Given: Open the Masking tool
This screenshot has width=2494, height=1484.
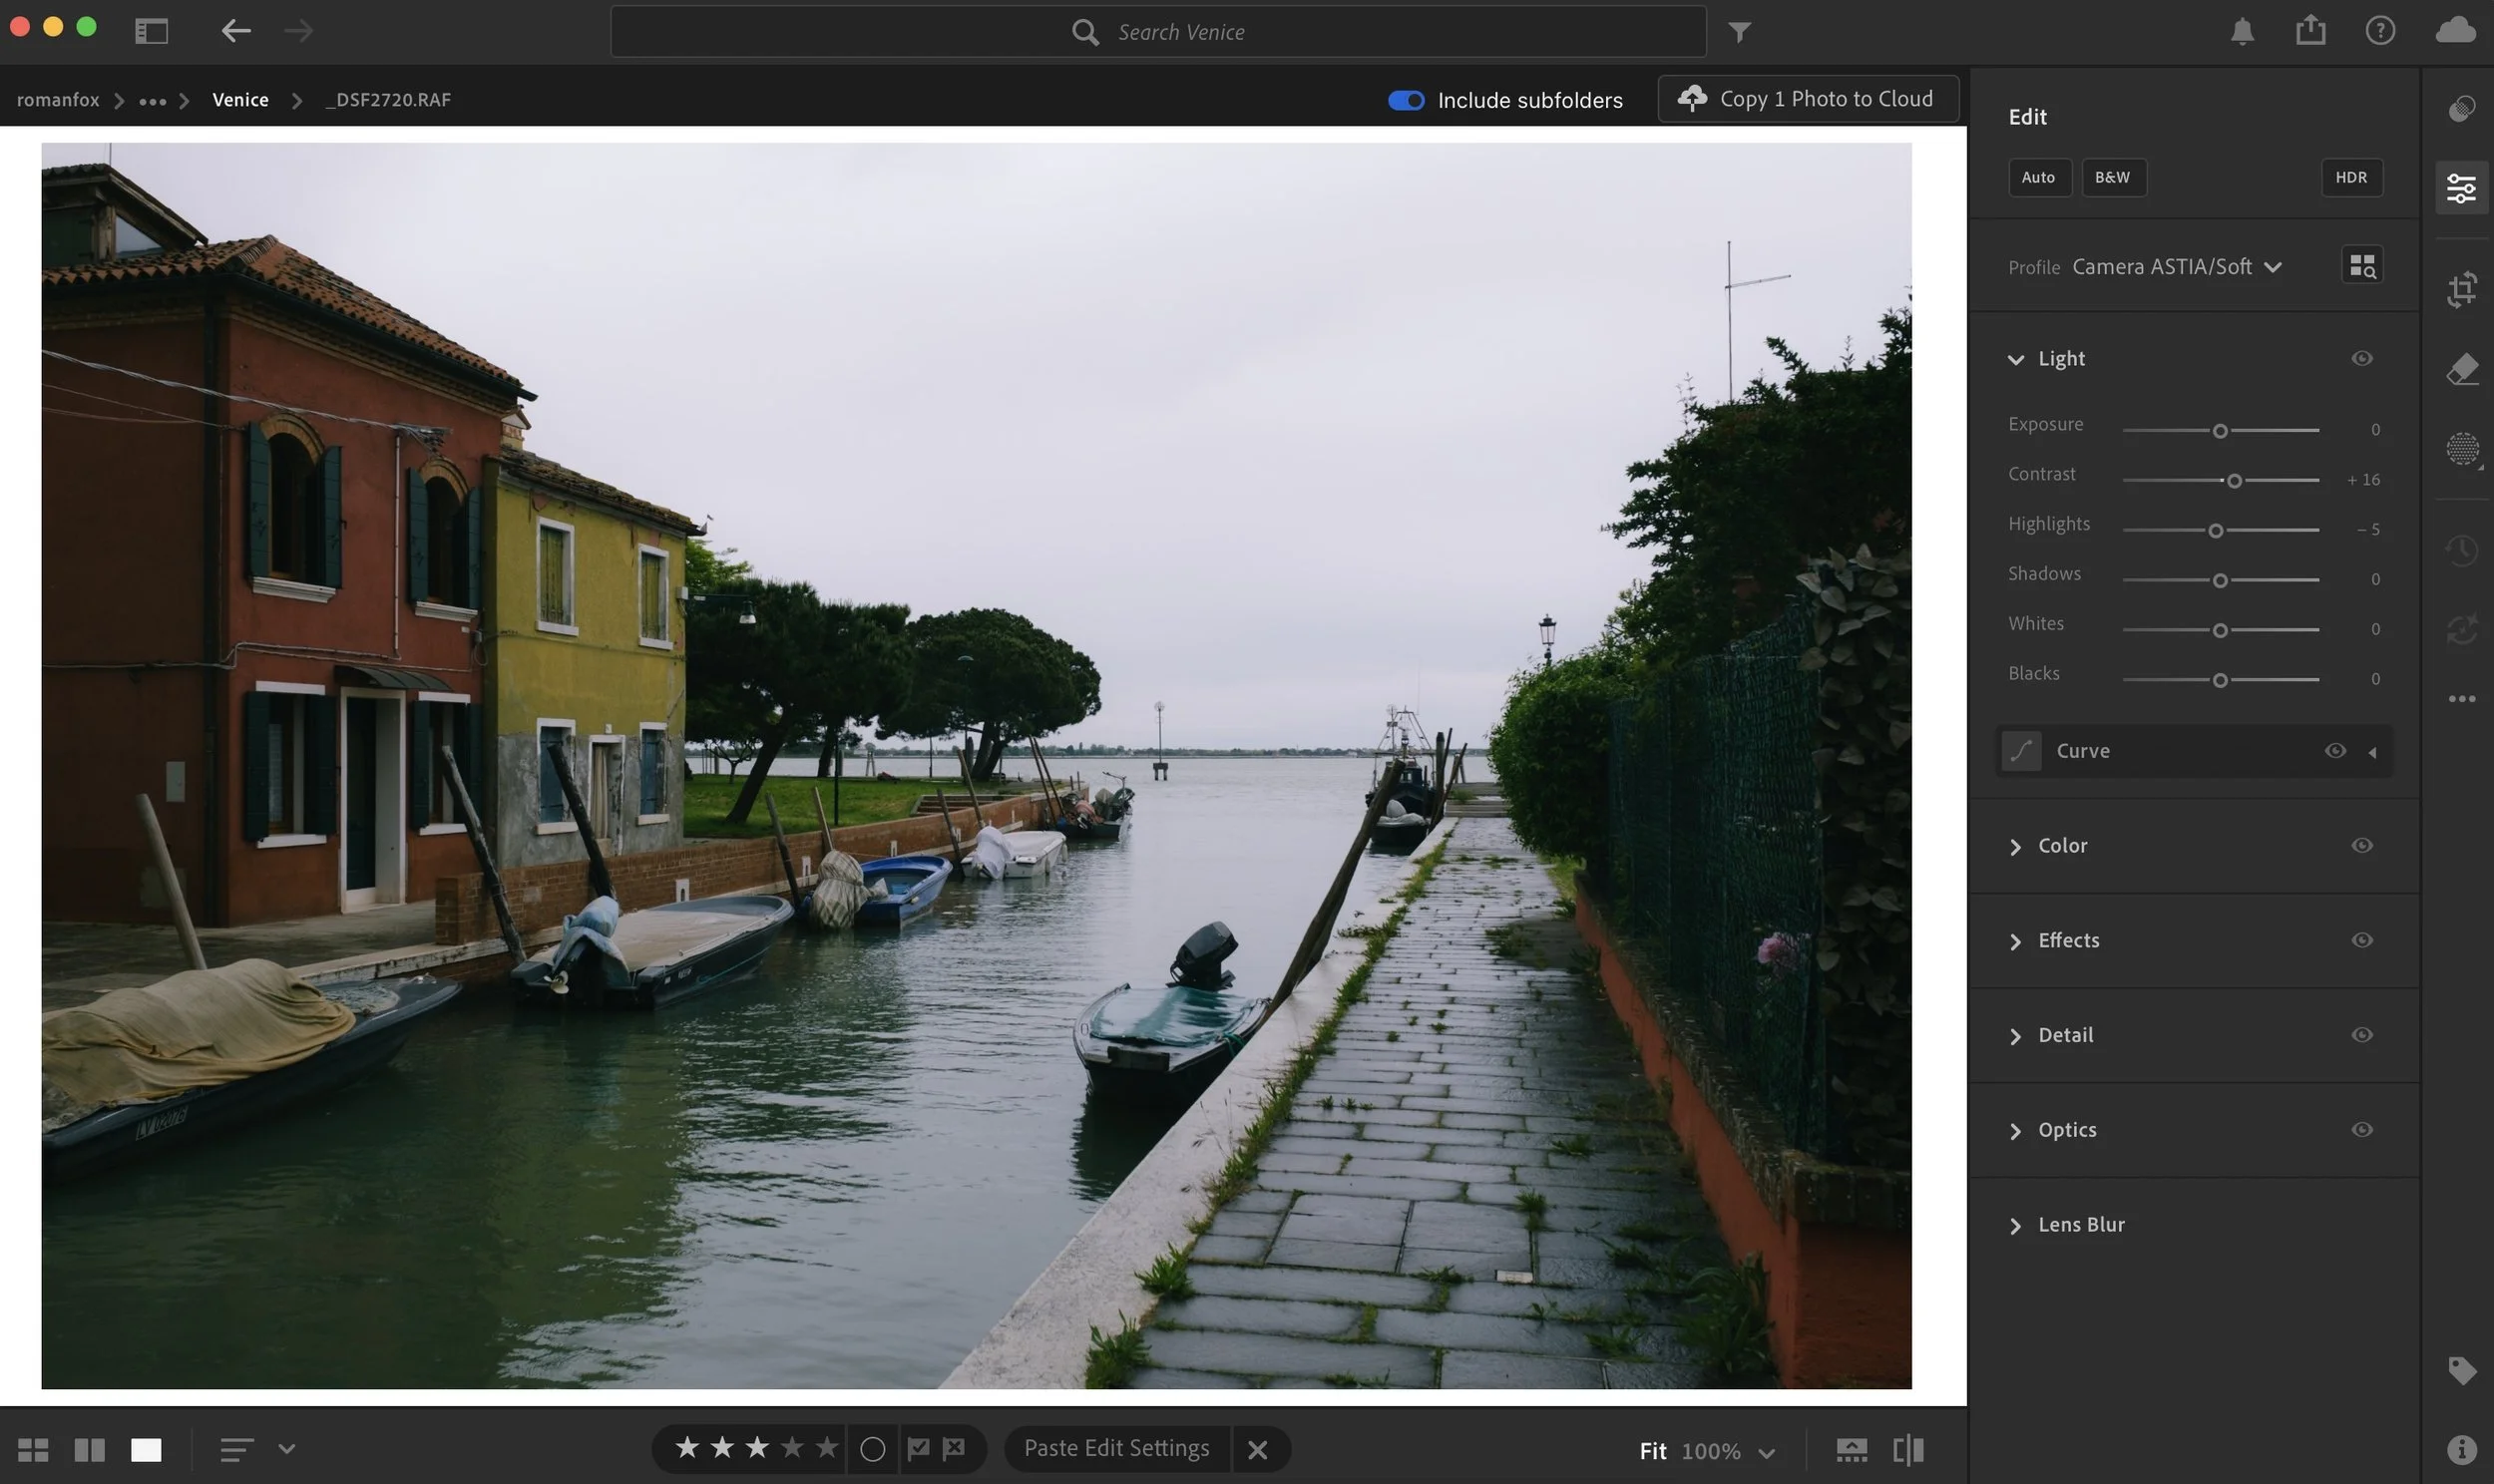Looking at the screenshot, I should point(2461,448).
